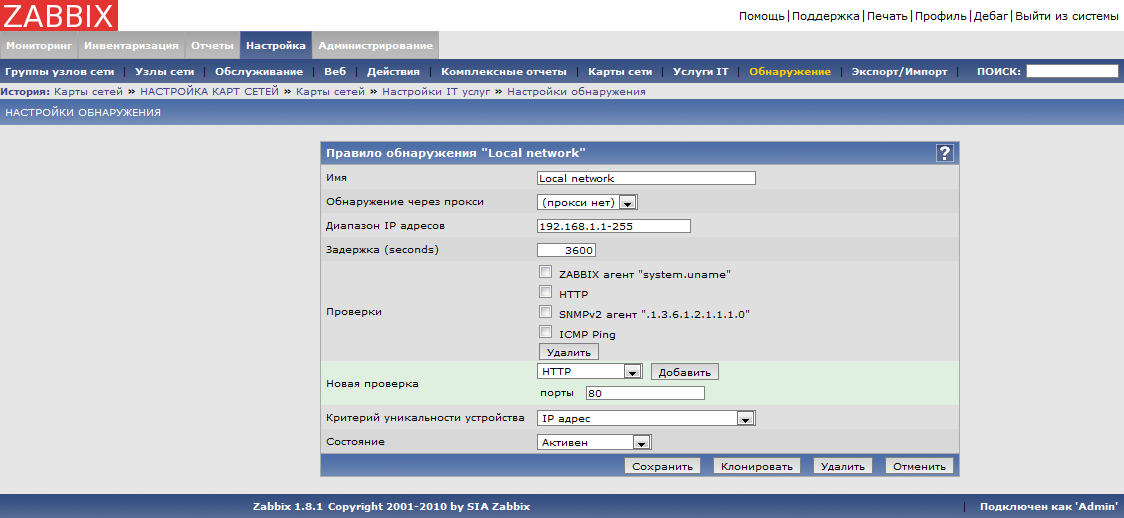Open Настройки обнаружения history link
Viewport: 1124px width, 518px height.
click(x=576, y=92)
